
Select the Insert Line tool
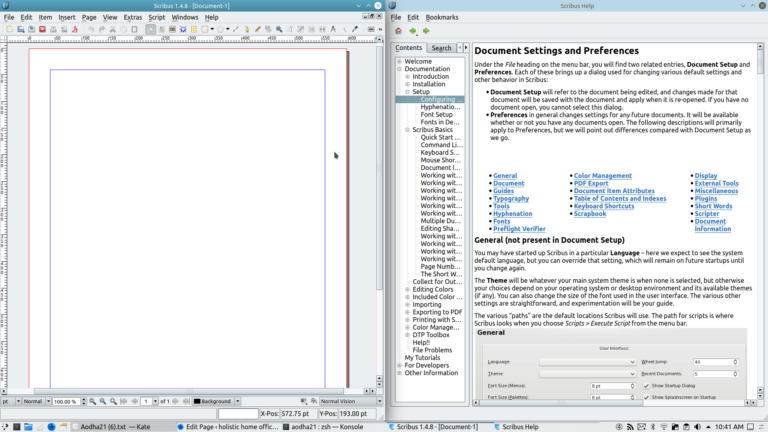coord(236,29)
